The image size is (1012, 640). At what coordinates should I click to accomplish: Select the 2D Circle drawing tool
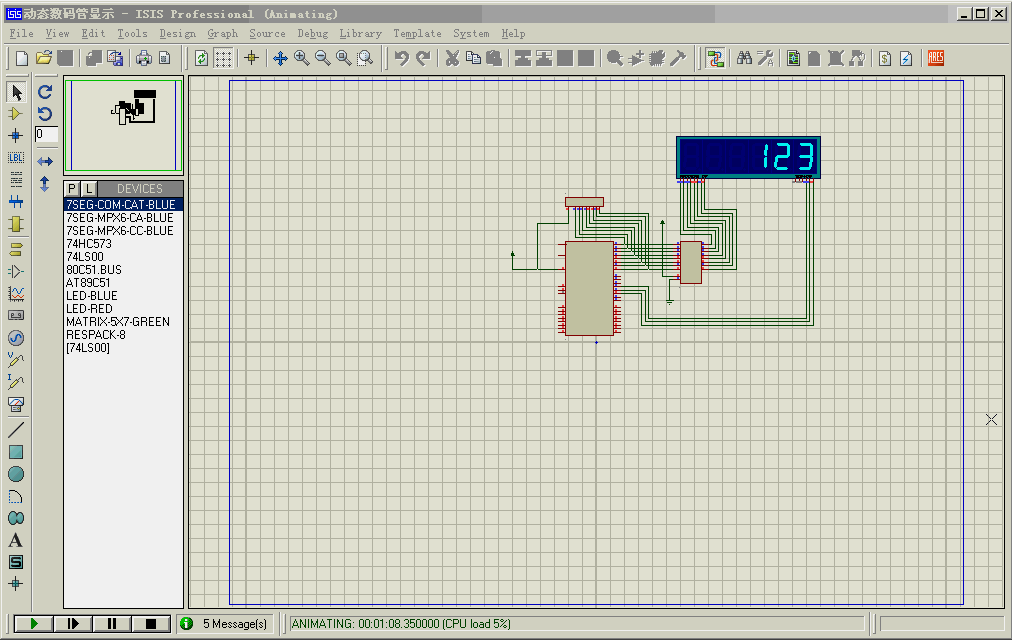(x=16, y=474)
